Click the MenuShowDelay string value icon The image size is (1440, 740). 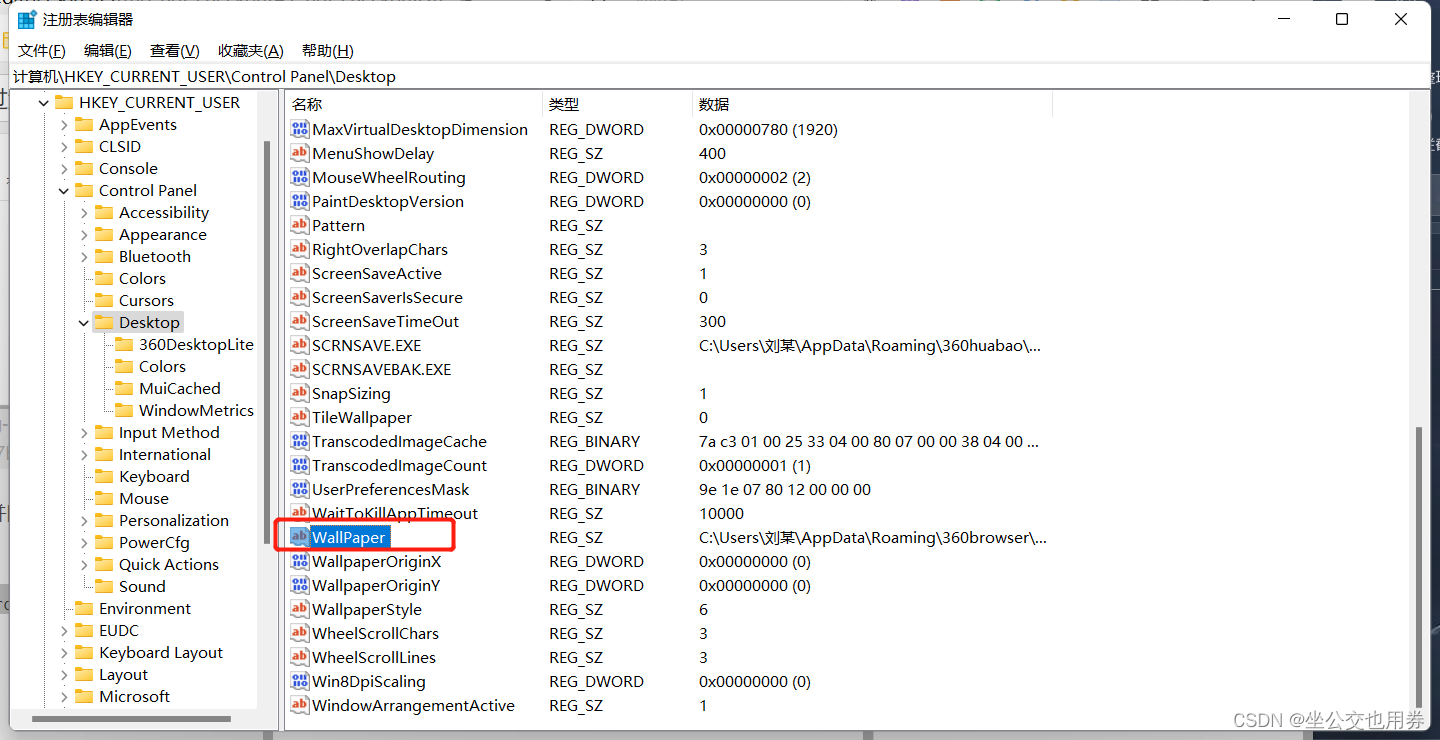[299, 153]
